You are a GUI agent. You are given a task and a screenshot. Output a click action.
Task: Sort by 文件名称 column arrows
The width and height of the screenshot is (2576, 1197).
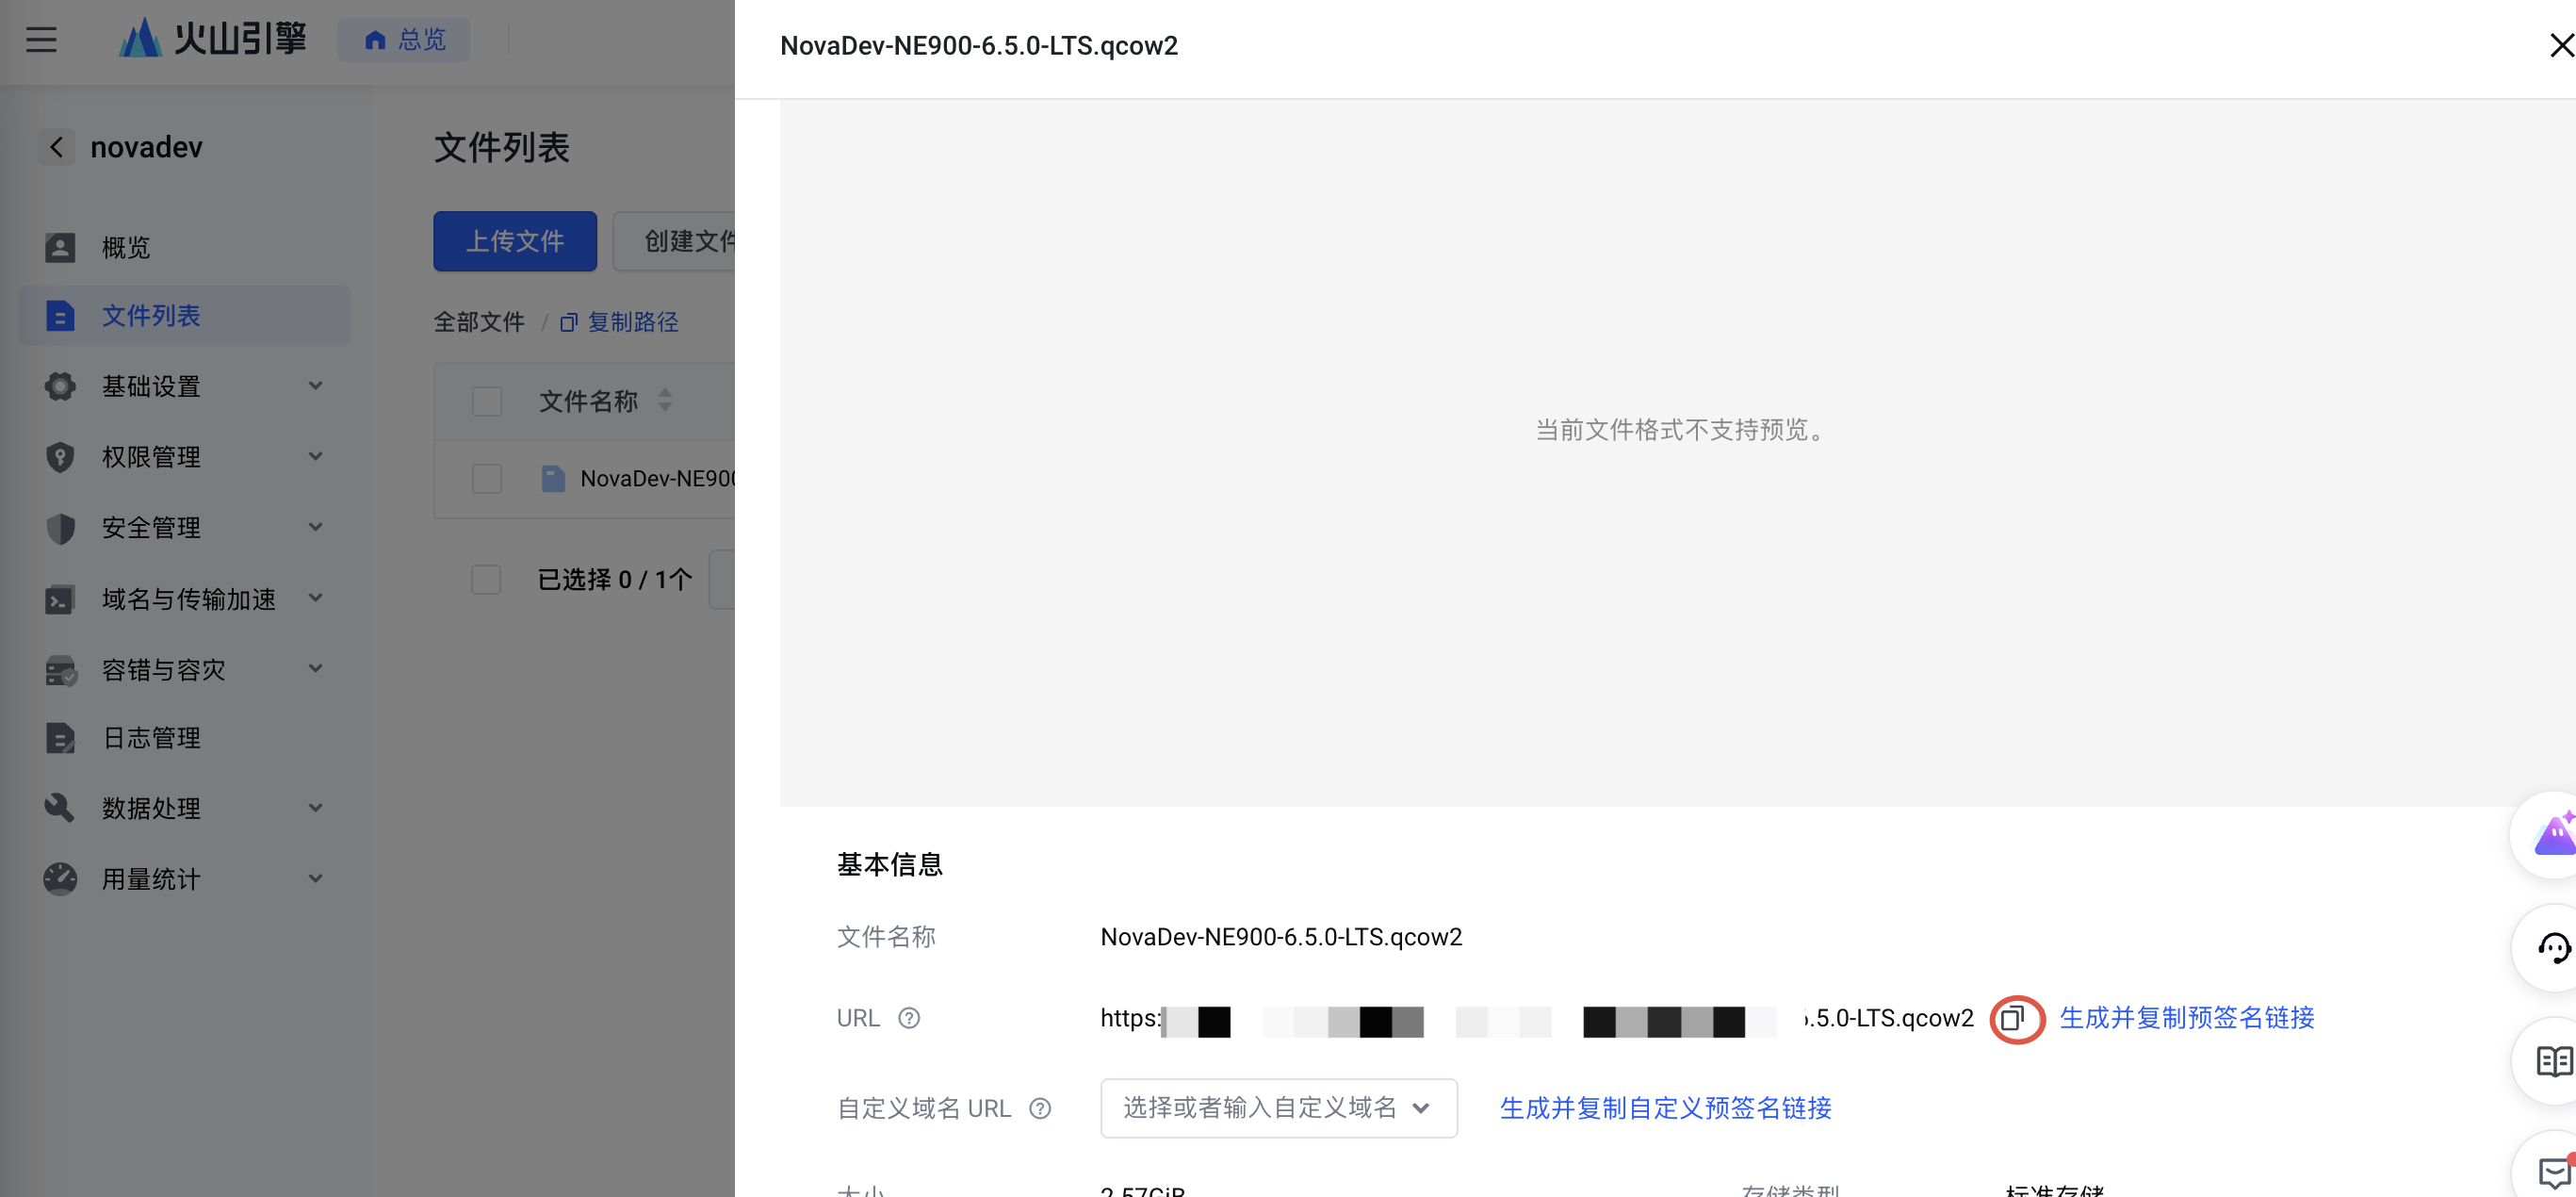tap(665, 401)
